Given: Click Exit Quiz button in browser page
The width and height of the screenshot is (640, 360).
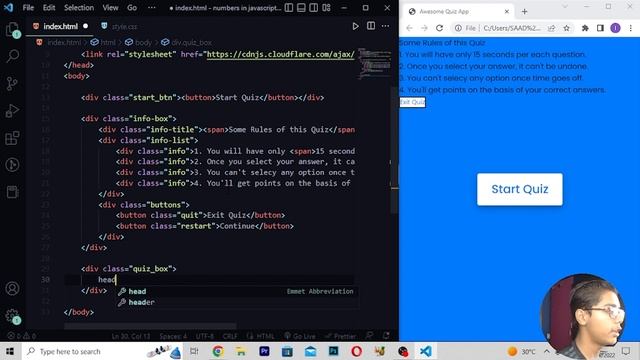Looking at the screenshot, I should [x=412, y=102].
